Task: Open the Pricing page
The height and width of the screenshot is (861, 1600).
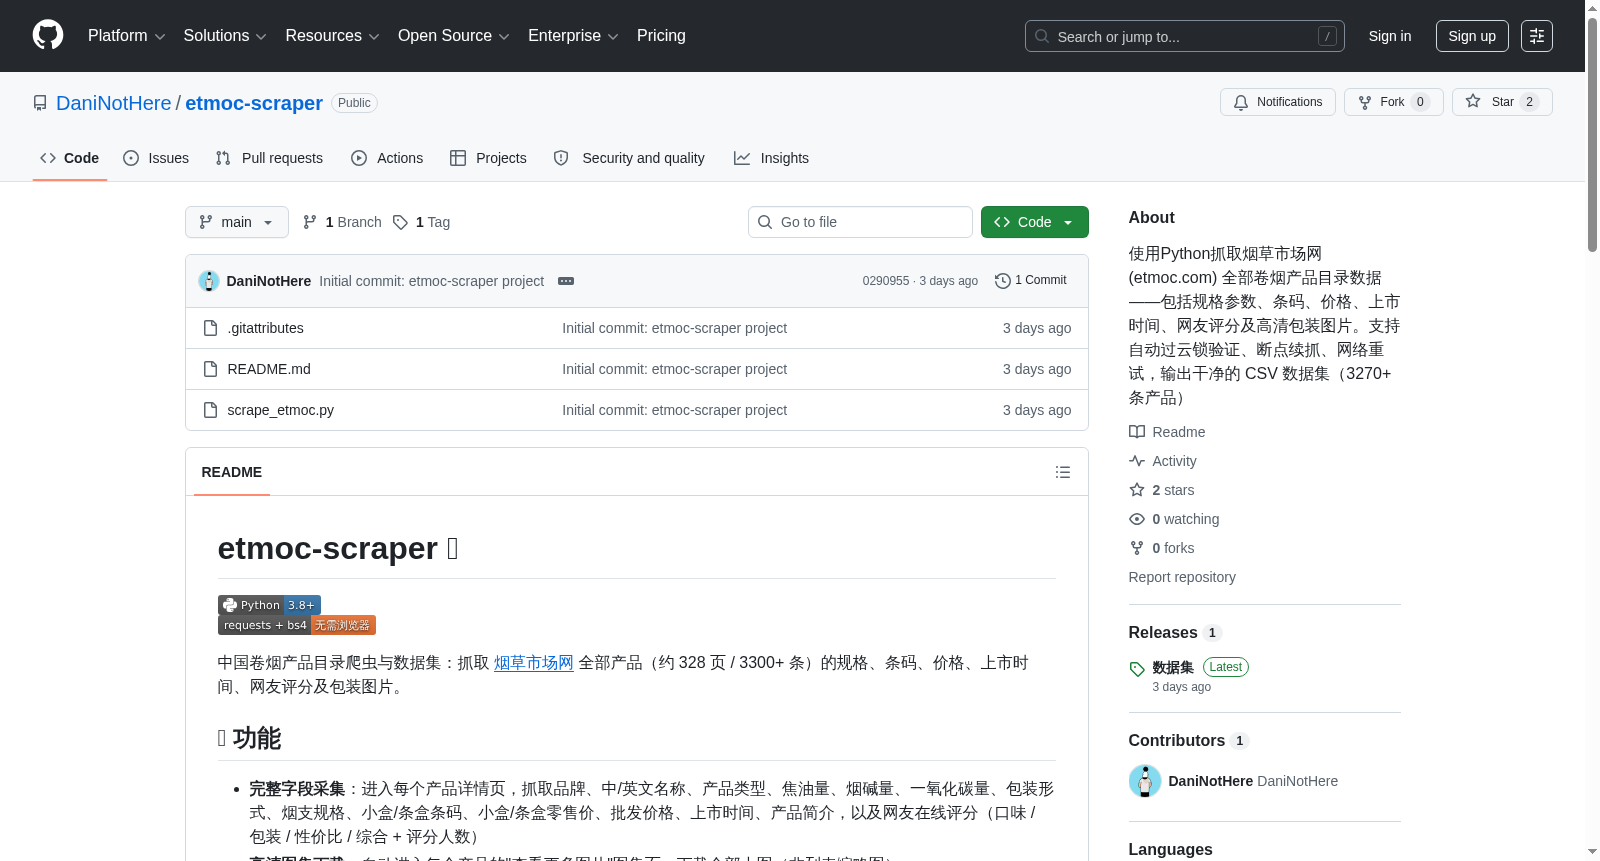Action: 661,36
